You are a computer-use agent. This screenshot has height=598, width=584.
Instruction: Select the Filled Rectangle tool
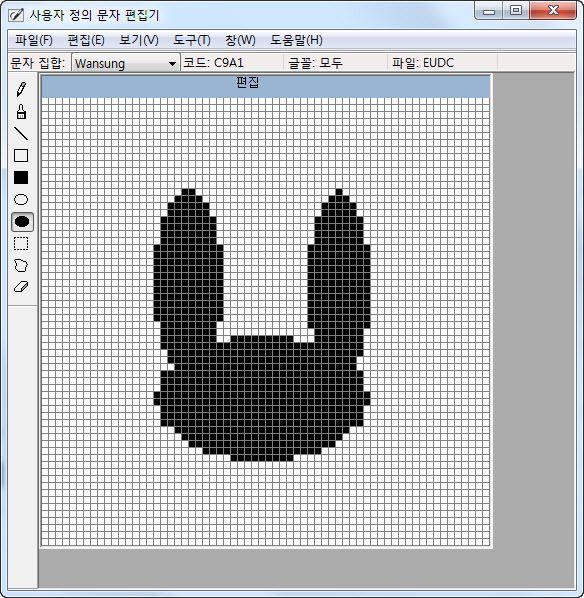[21, 178]
